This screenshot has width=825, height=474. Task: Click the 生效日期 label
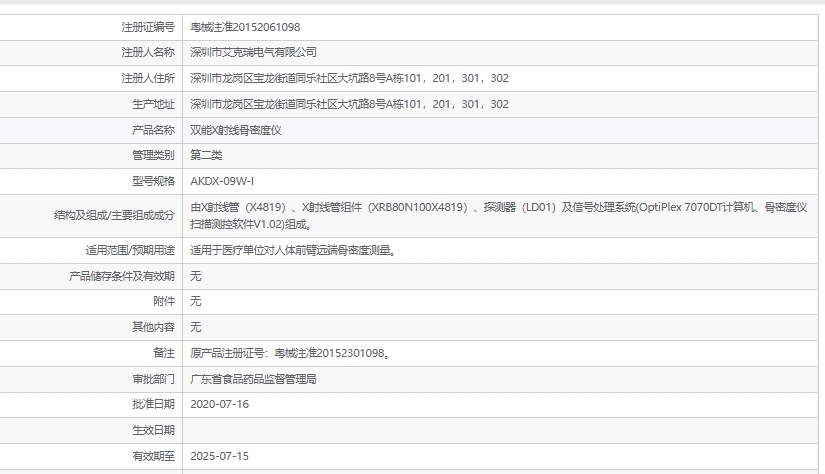(153, 430)
